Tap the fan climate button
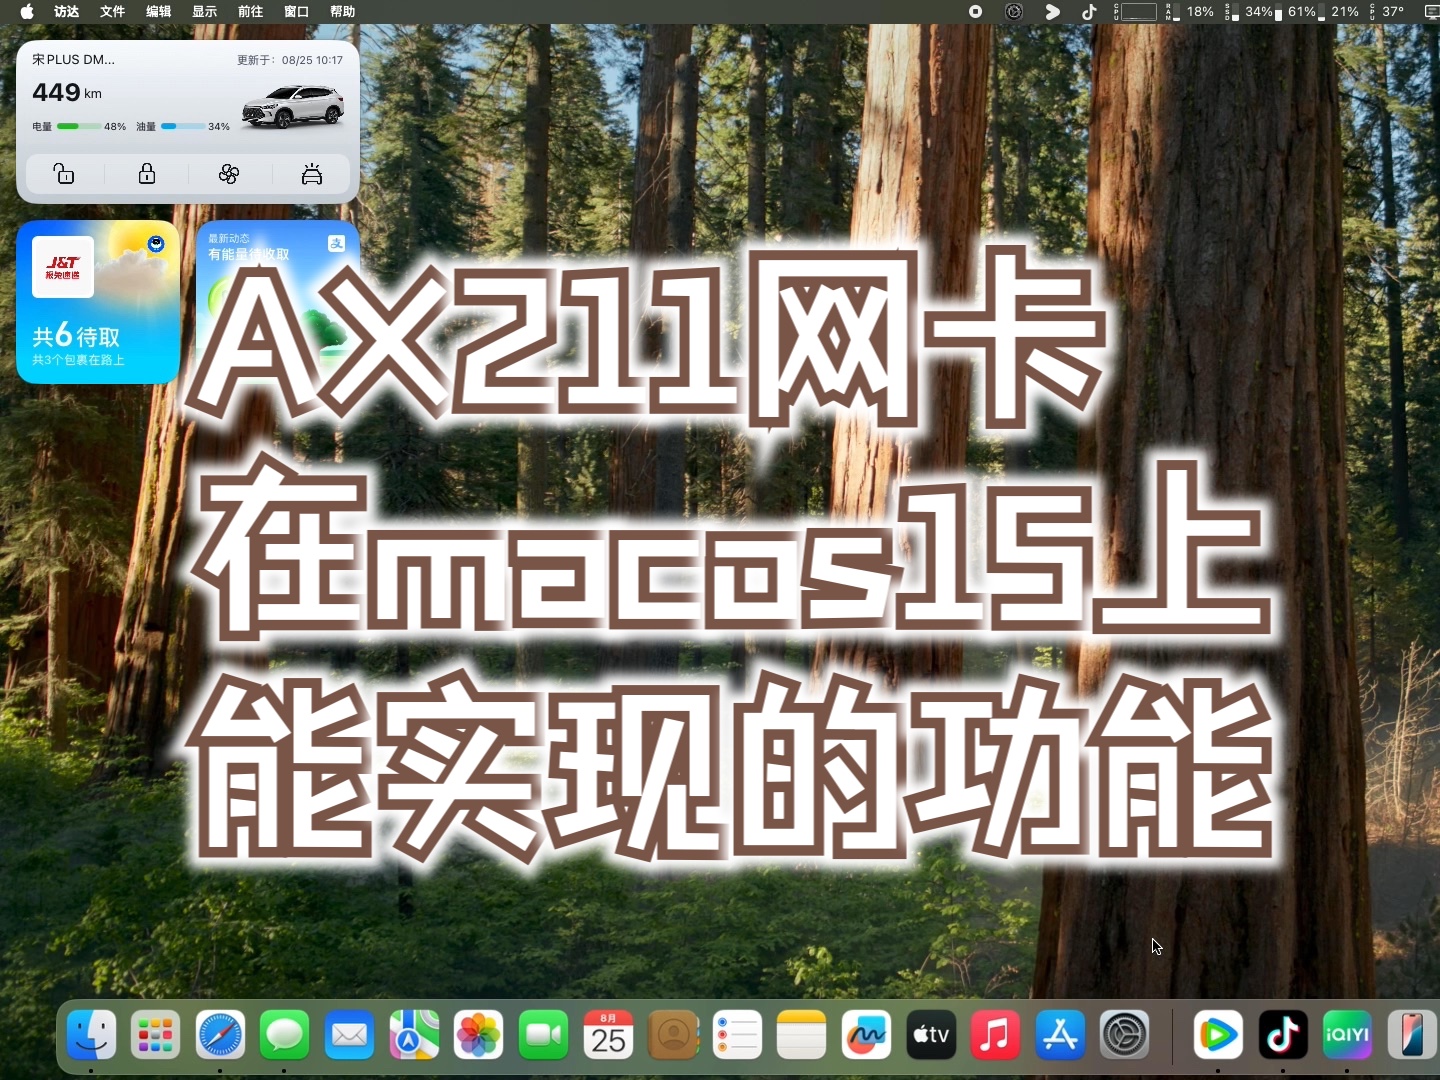The height and width of the screenshot is (1080, 1440). [x=229, y=174]
